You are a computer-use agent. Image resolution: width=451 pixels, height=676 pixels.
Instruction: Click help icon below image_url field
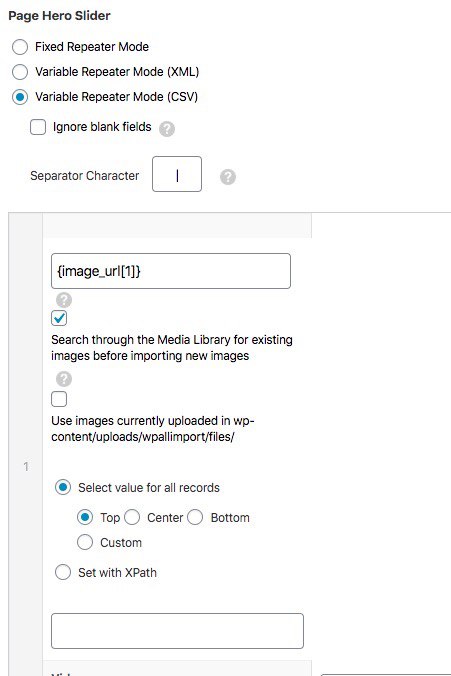click(x=64, y=300)
